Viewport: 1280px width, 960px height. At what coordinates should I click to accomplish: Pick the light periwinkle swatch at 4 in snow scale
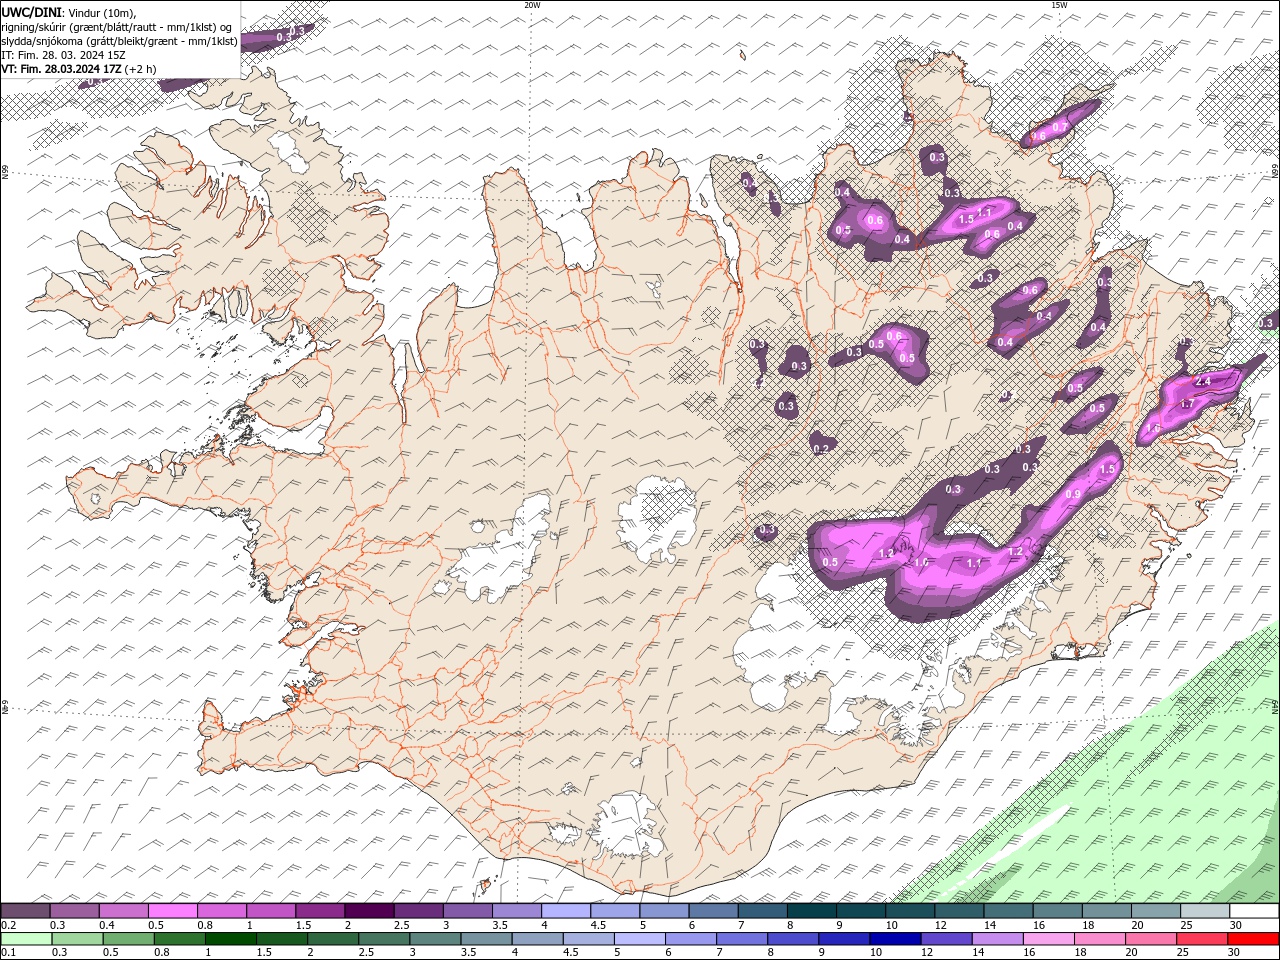[566, 911]
